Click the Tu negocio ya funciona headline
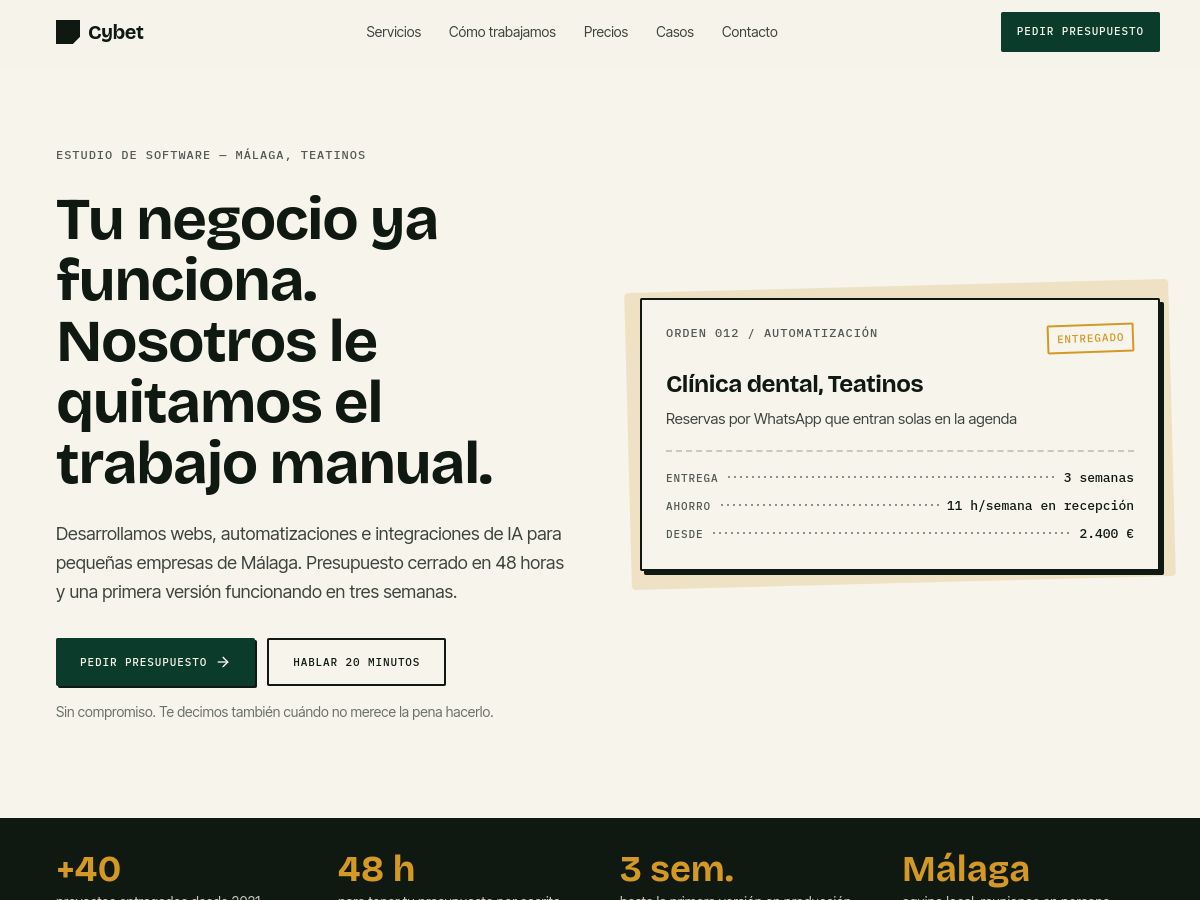This screenshot has width=1200, height=900. coord(275,341)
